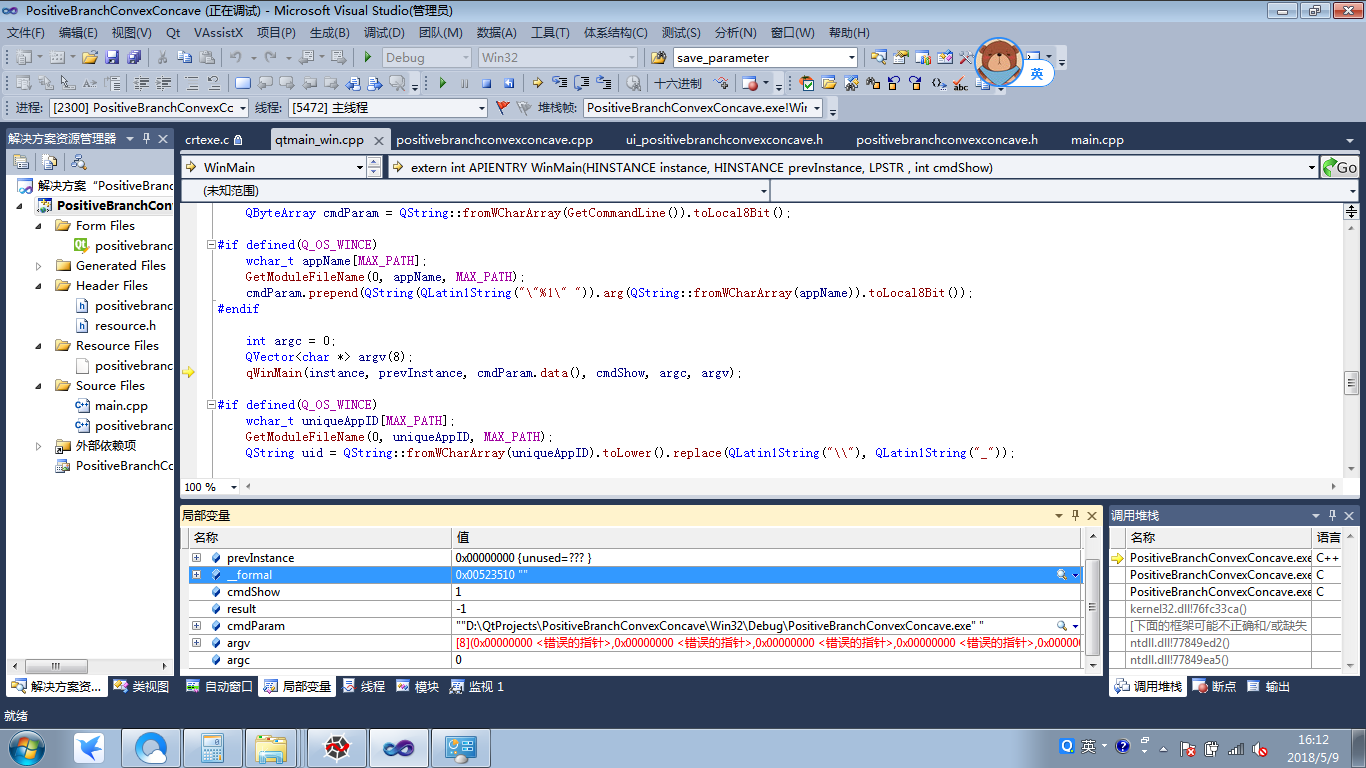Image resolution: width=1366 pixels, height=768 pixels.
Task: Click the Navigate Backward toolbar icon
Action: 306,57
